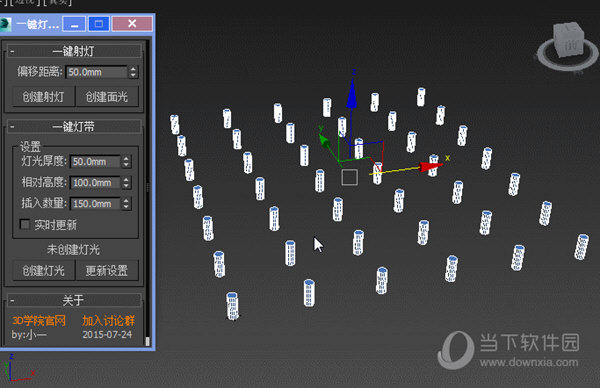The height and width of the screenshot is (388, 600).
Task: Open the 3D学院官网 link
Action: pyautogui.click(x=39, y=320)
